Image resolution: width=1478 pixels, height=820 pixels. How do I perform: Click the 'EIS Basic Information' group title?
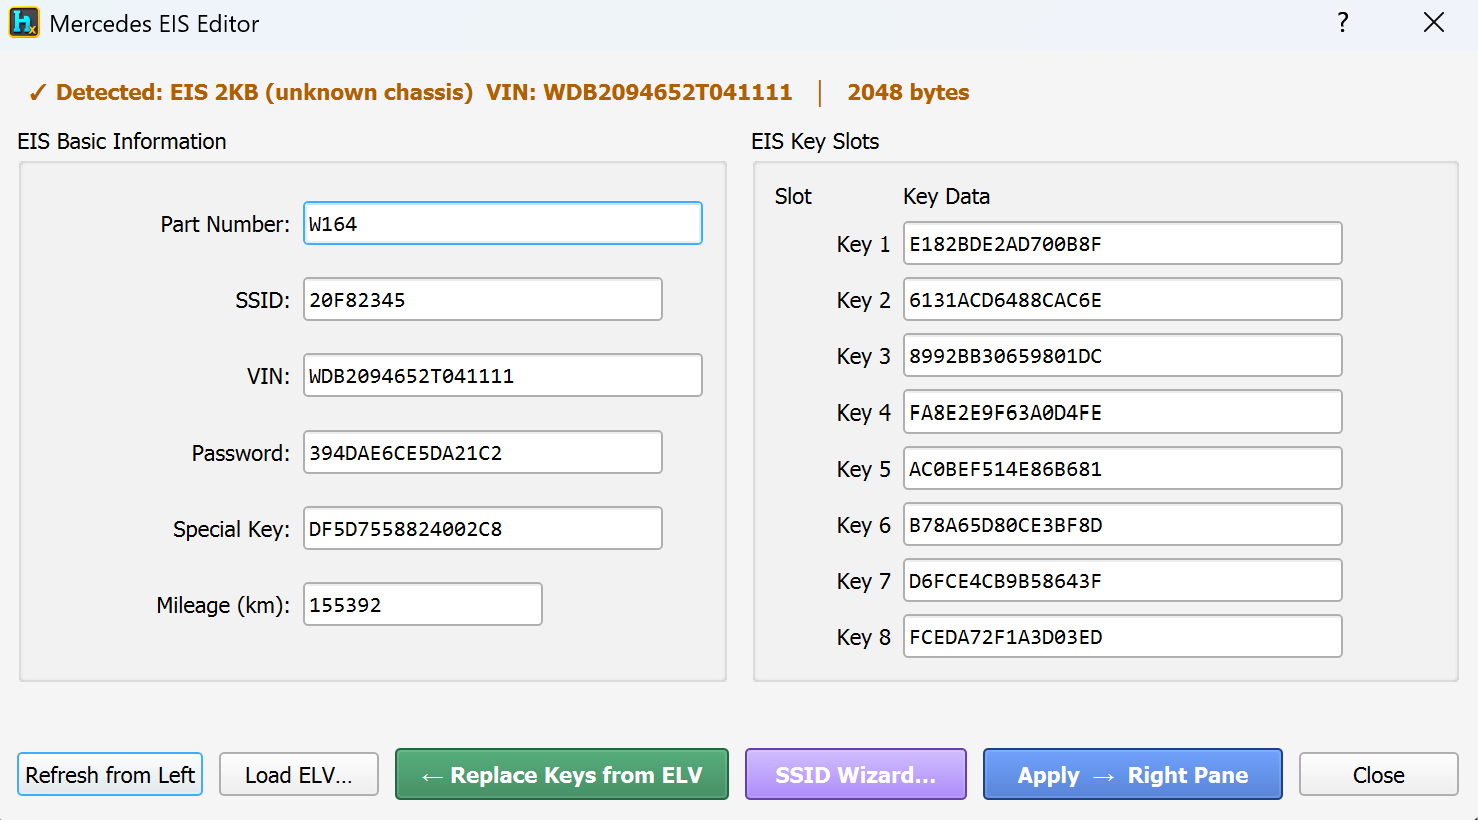[122, 141]
